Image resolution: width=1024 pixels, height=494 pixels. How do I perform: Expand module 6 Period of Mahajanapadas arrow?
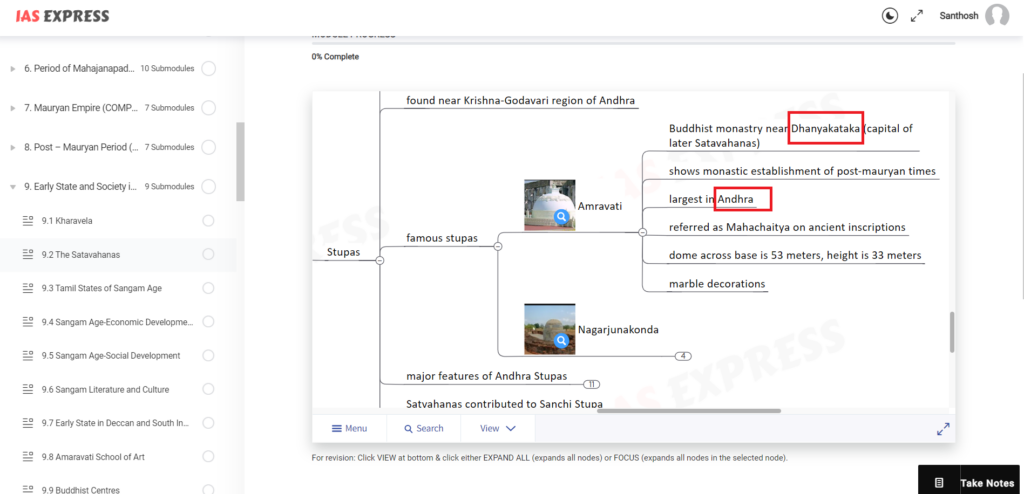(x=13, y=69)
